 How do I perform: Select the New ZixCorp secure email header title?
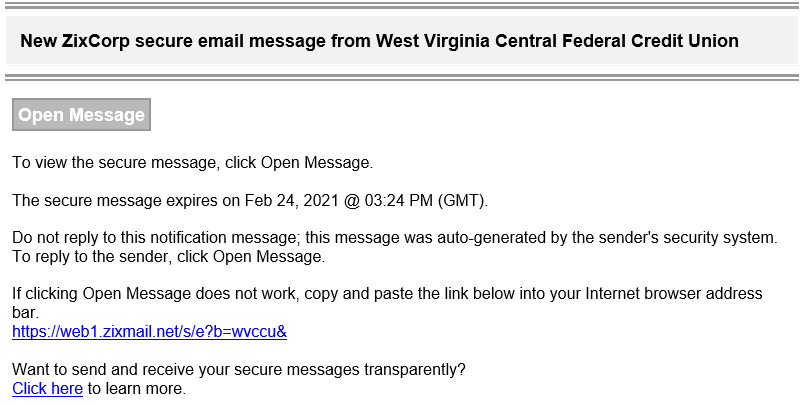pyautogui.click(x=379, y=41)
